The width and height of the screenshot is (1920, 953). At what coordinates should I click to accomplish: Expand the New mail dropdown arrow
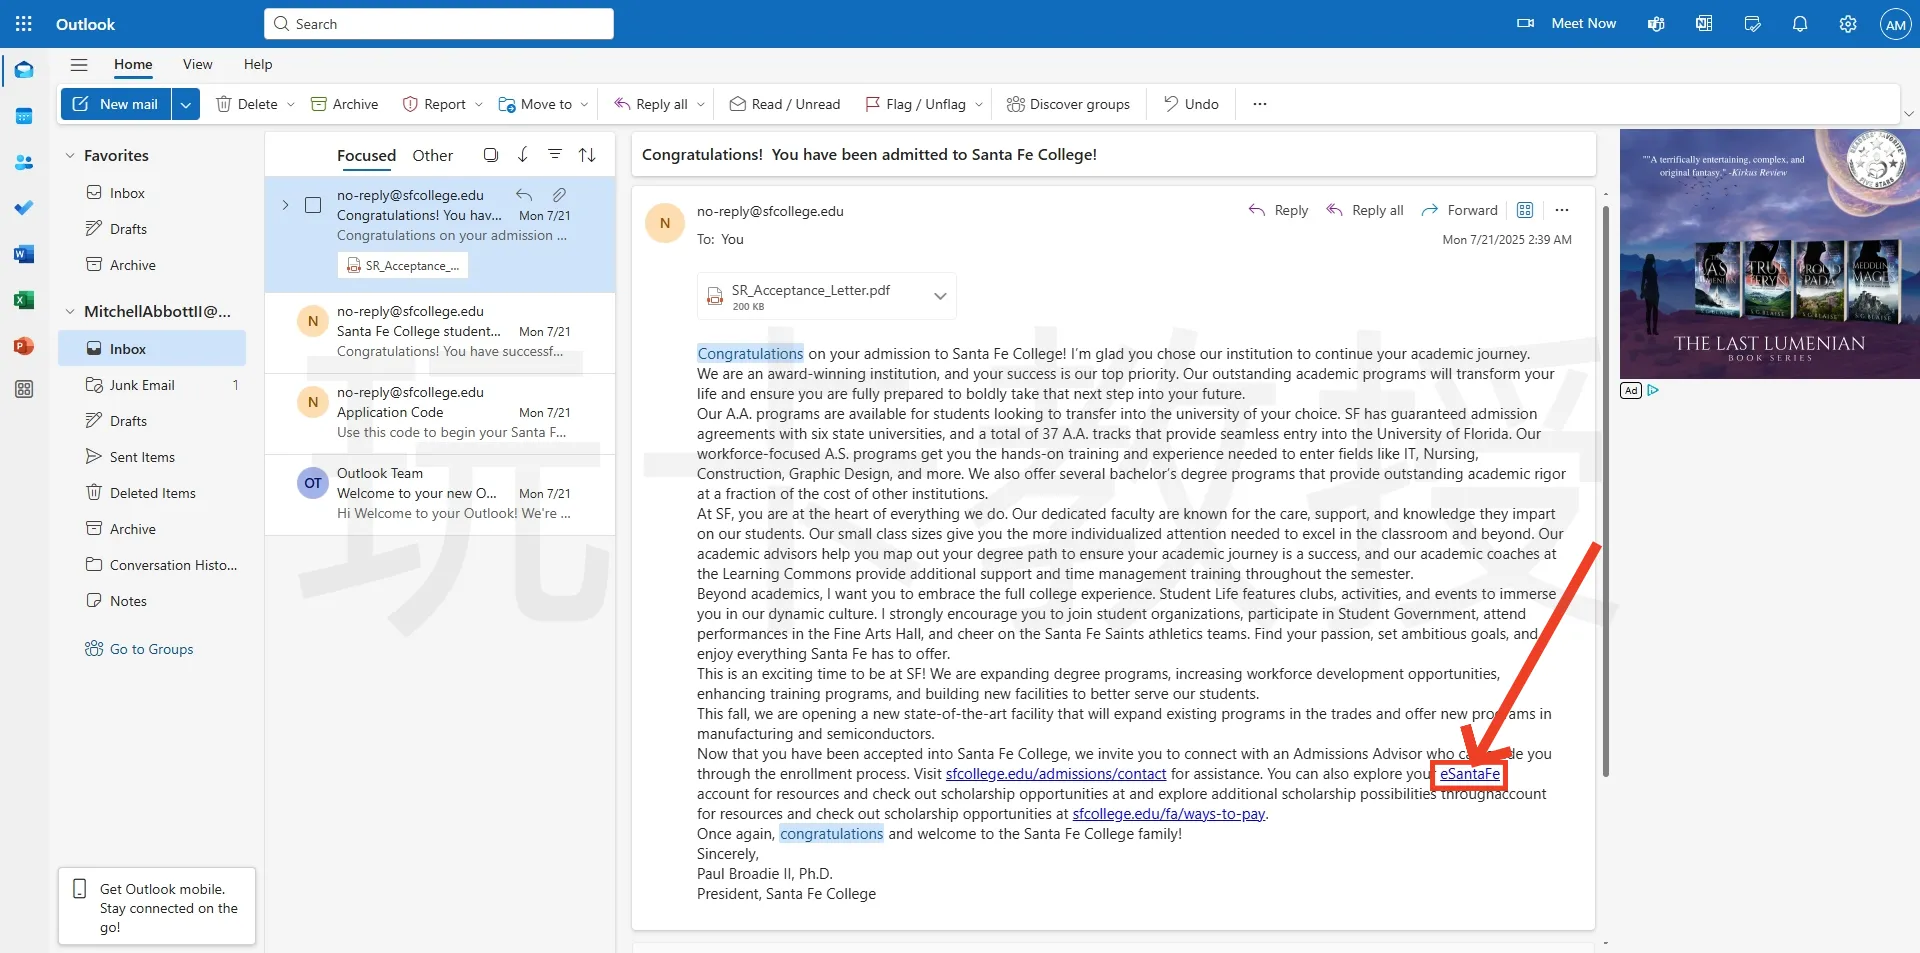186,104
